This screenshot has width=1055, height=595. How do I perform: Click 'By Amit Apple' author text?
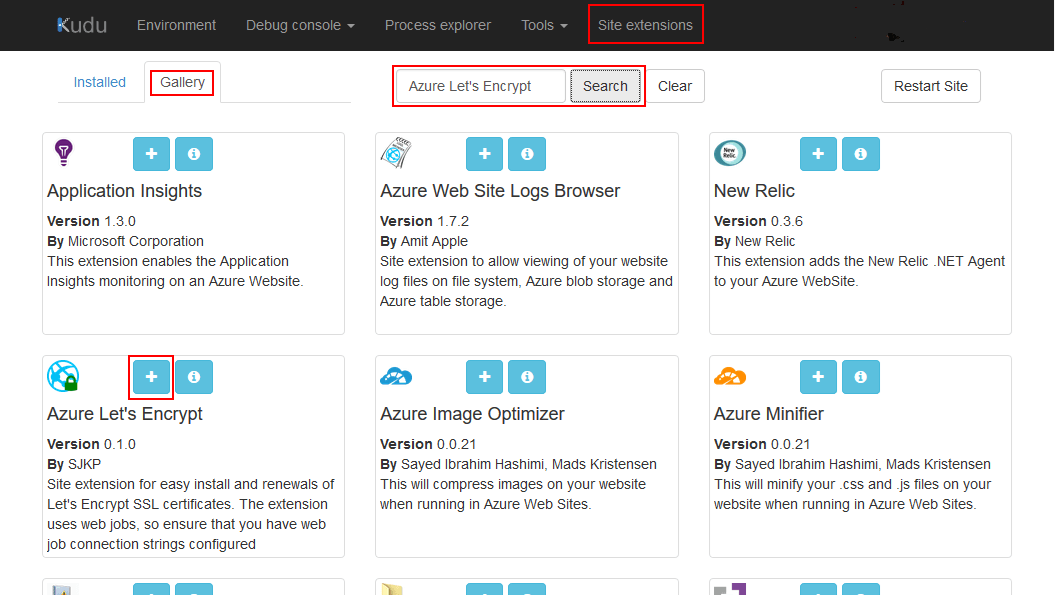pyautogui.click(x=424, y=241)
